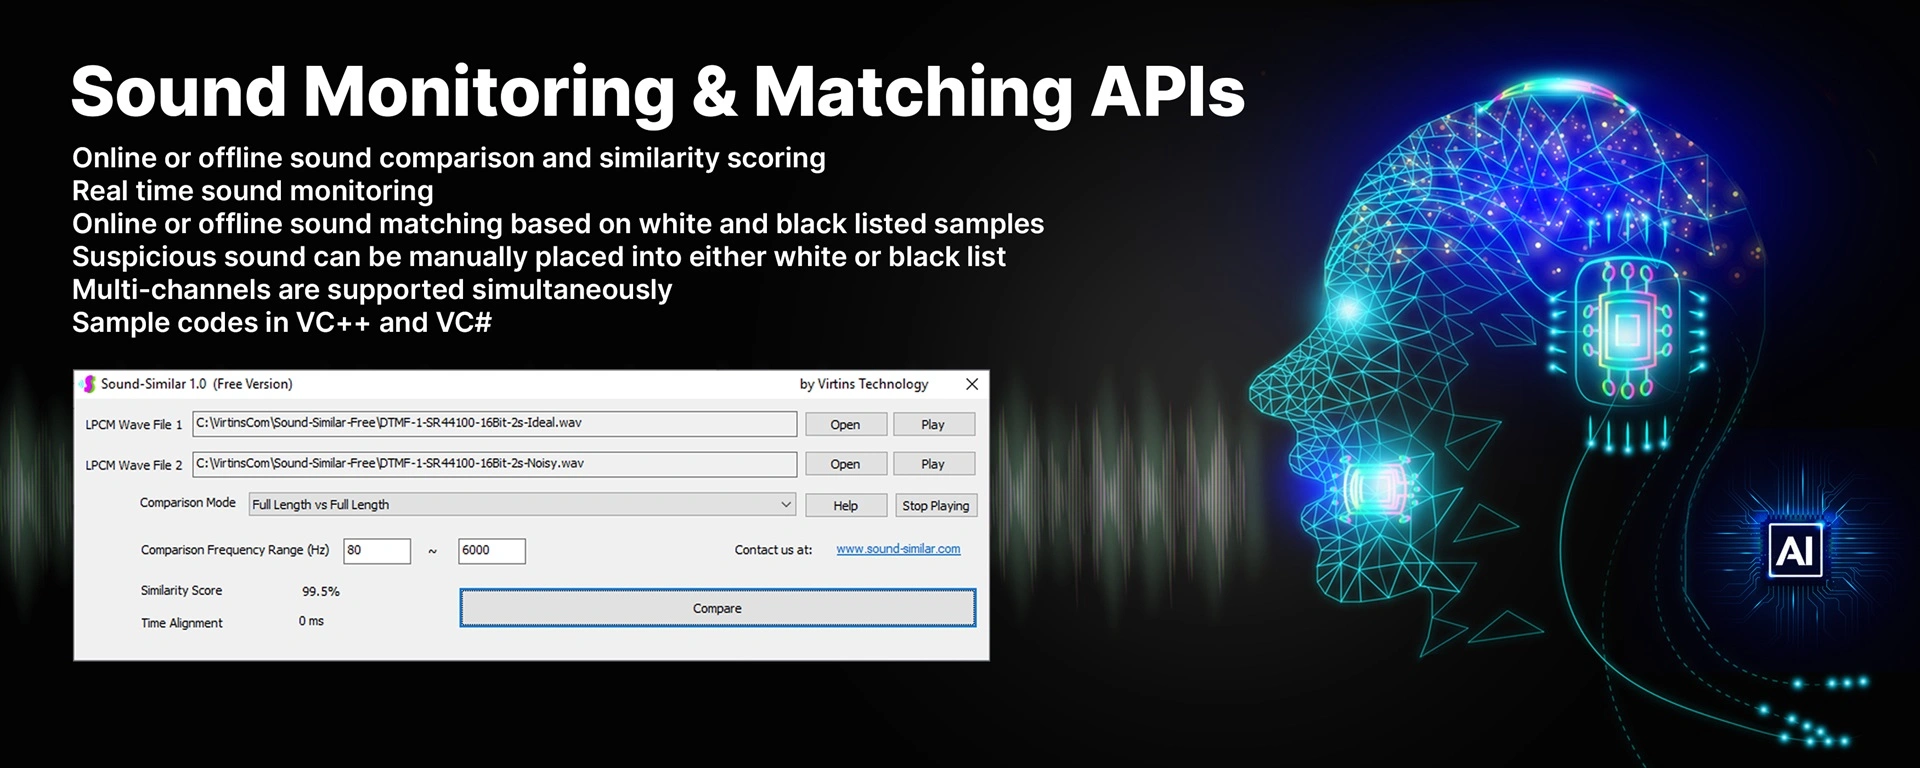Screen dimensions: 1920x768
Task: Close the Sound-Similar window
Action: click(x=971, y=384)
